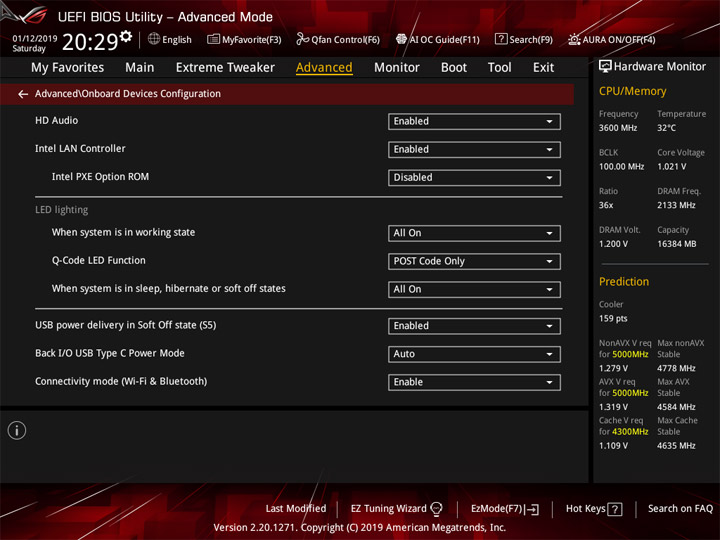This screenshot has width=720, height=540.
Task: Select the HD Audio setting label
Action: pos(56,120)
